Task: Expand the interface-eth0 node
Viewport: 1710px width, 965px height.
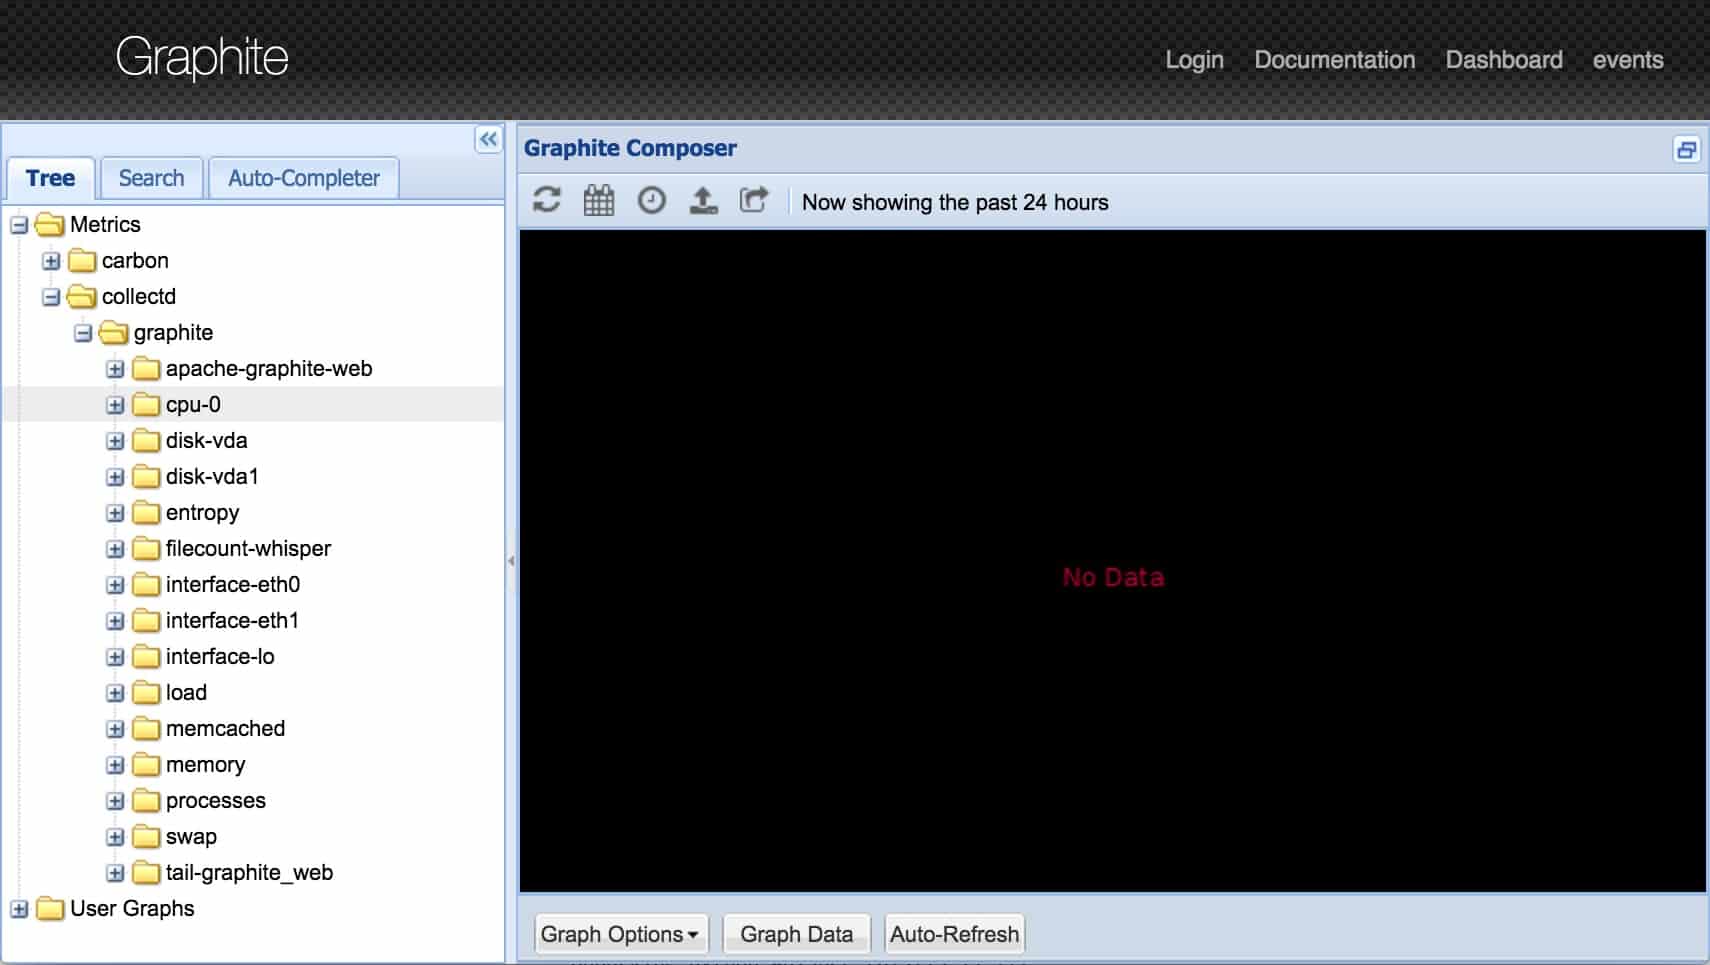Action: 115,585
